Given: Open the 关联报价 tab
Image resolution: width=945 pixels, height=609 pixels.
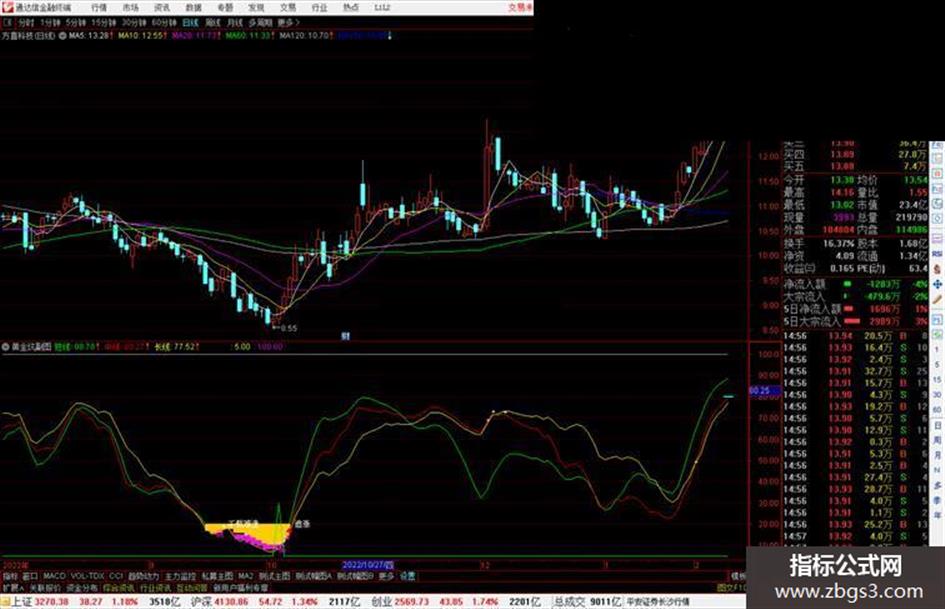Looking at the screenshot, I should (x=45, y=587).
